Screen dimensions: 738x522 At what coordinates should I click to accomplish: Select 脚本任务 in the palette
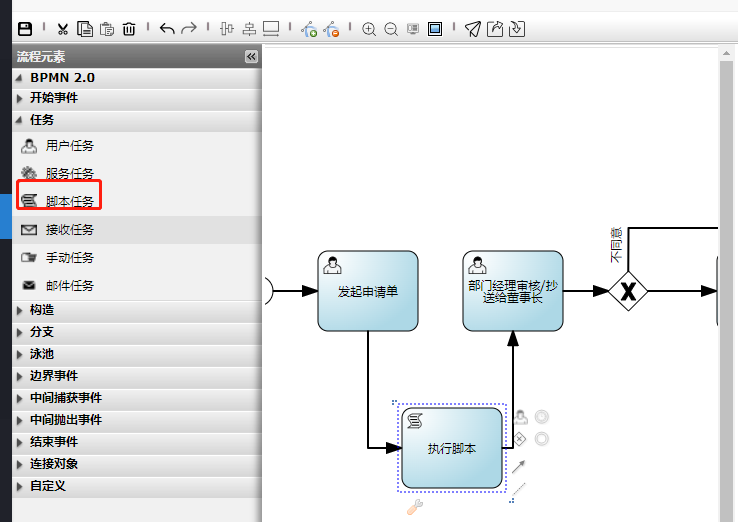coord(69,201)
